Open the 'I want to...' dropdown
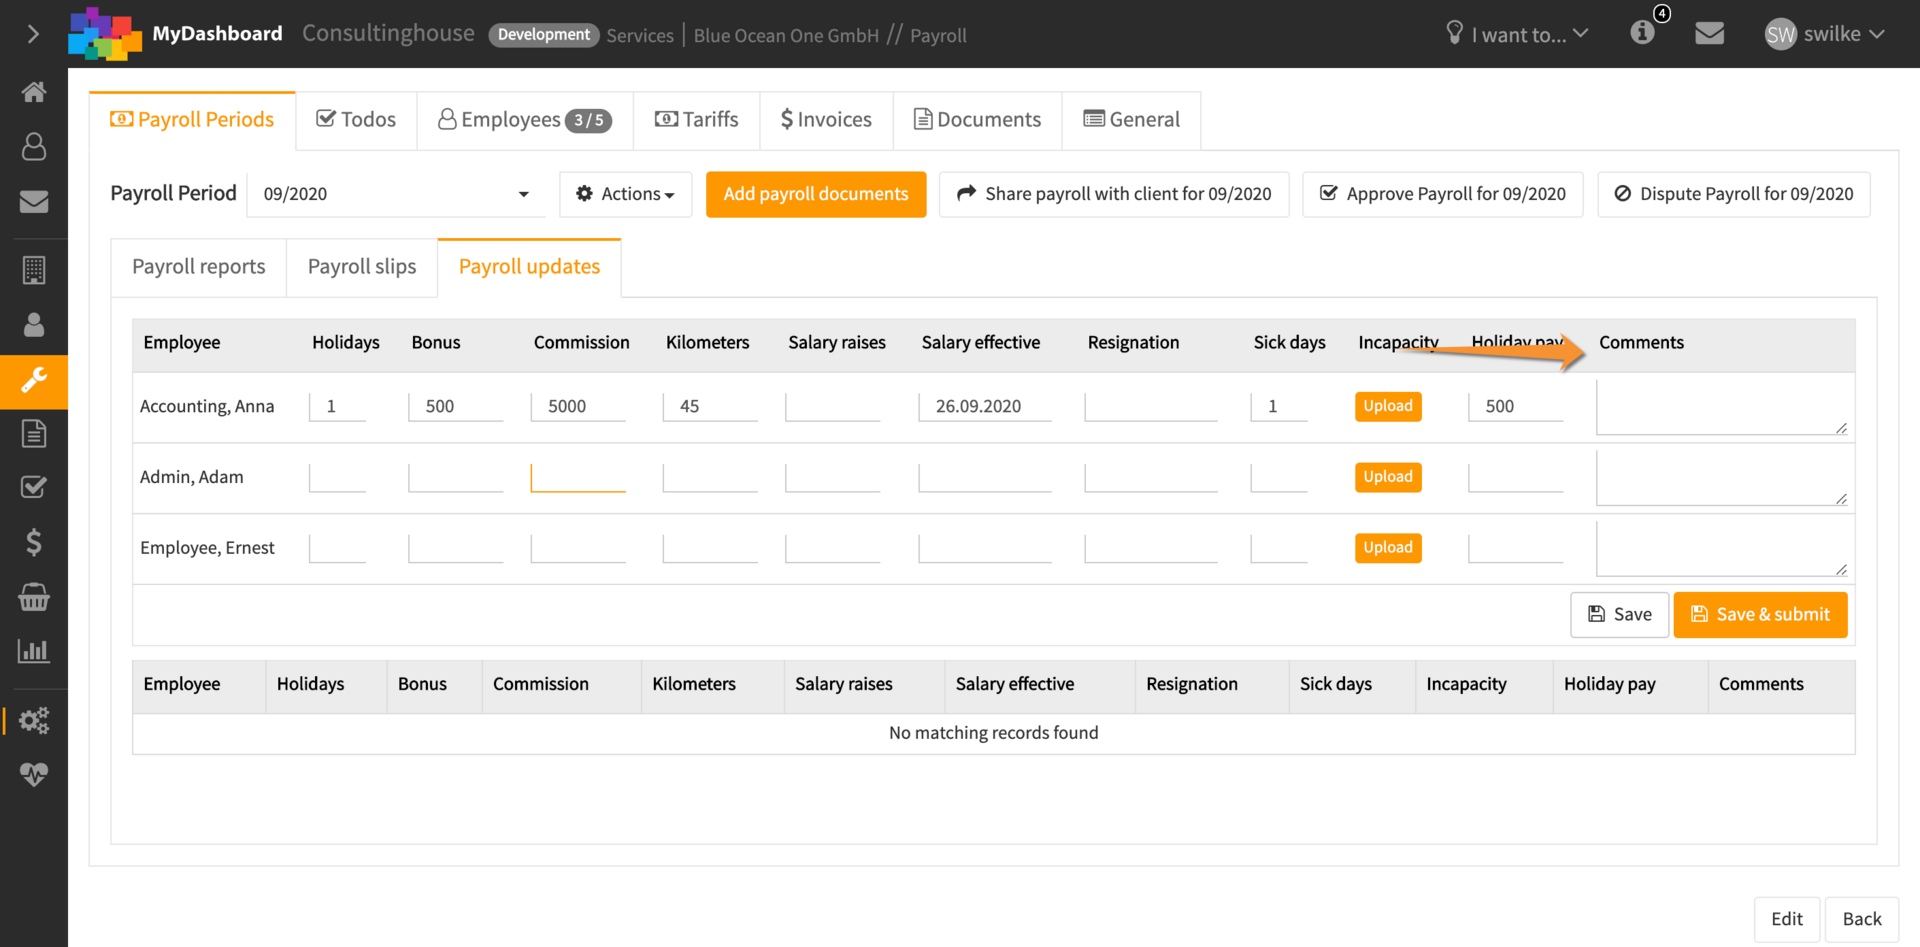 [1517, 34]
